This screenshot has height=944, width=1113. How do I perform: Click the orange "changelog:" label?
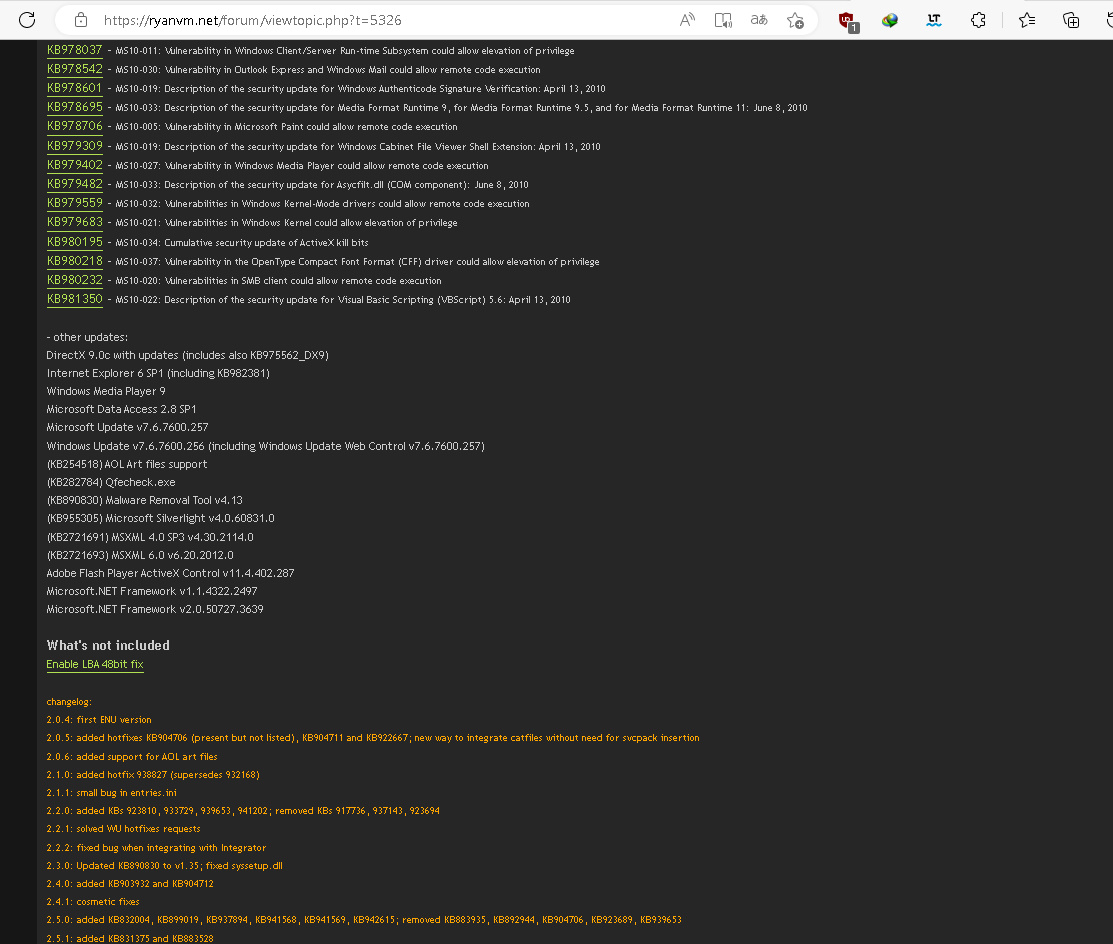pos(69,702)
